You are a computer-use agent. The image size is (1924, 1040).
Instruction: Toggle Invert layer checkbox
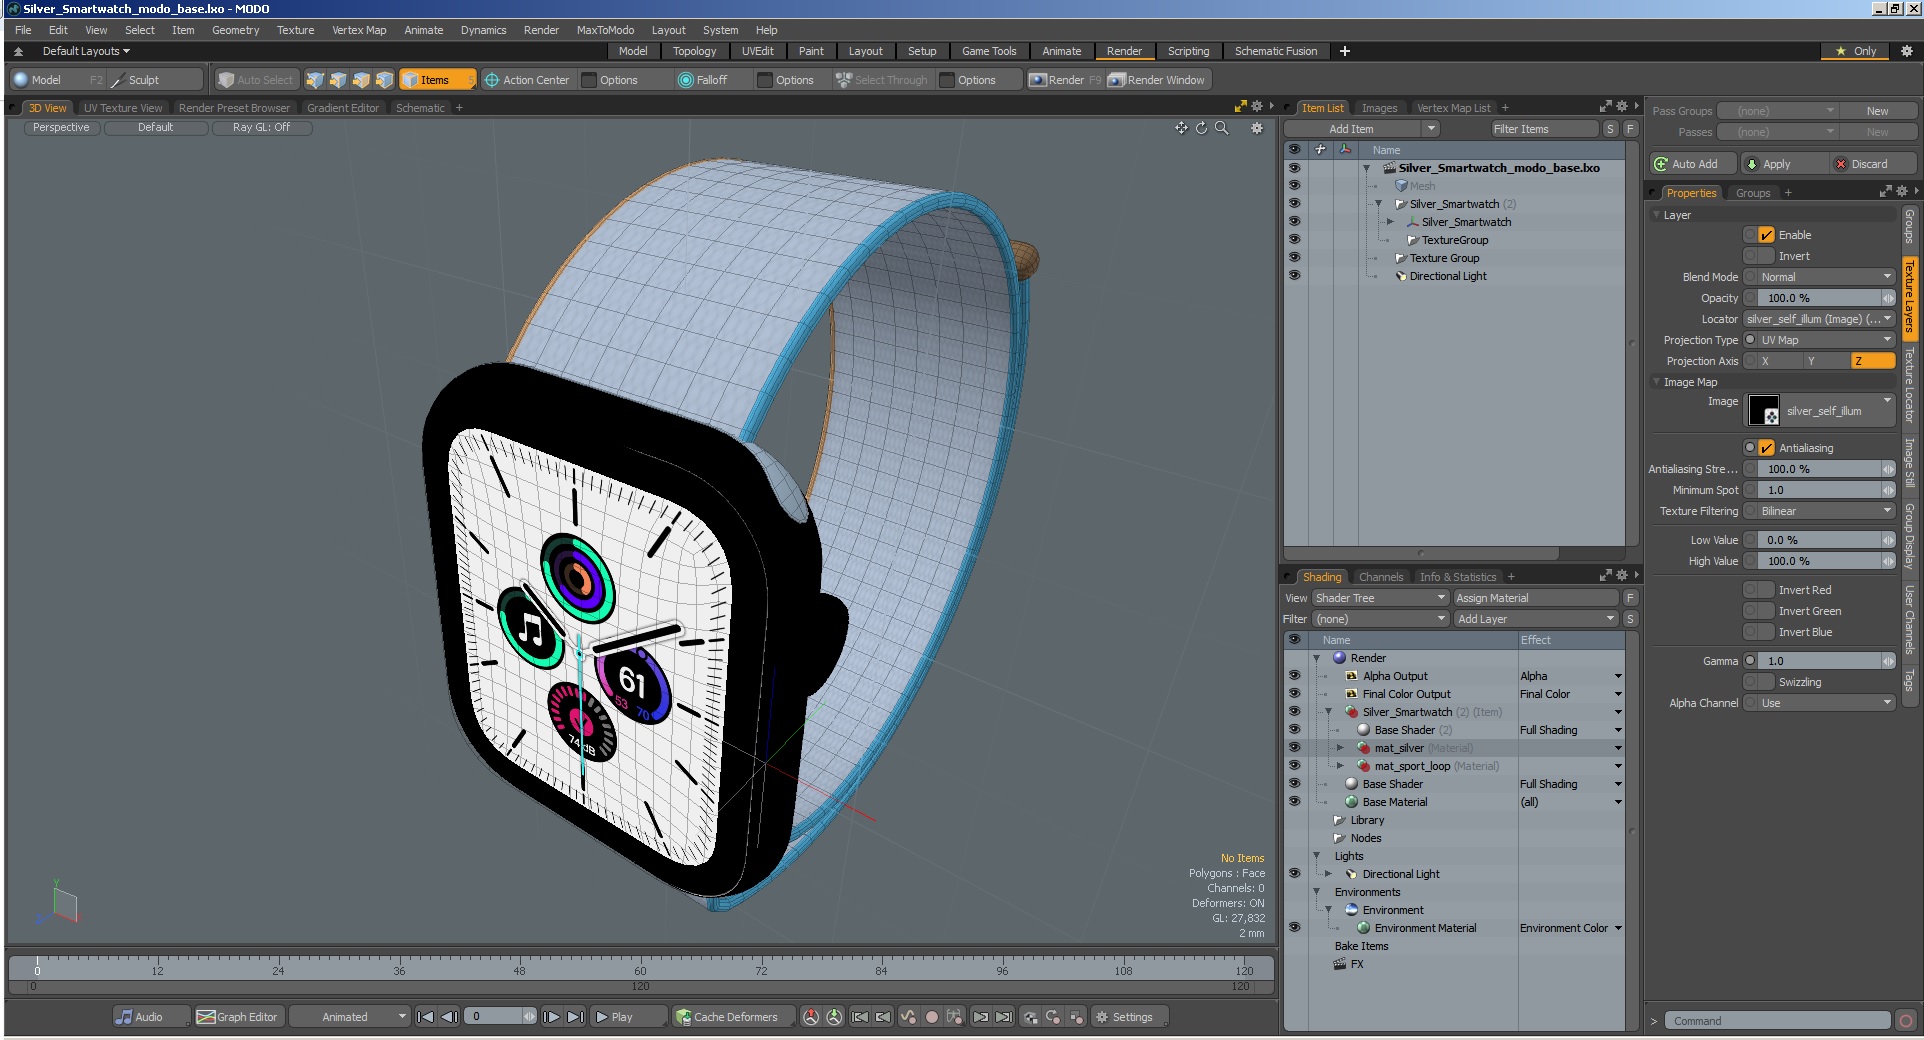(x=1766, y=256)
